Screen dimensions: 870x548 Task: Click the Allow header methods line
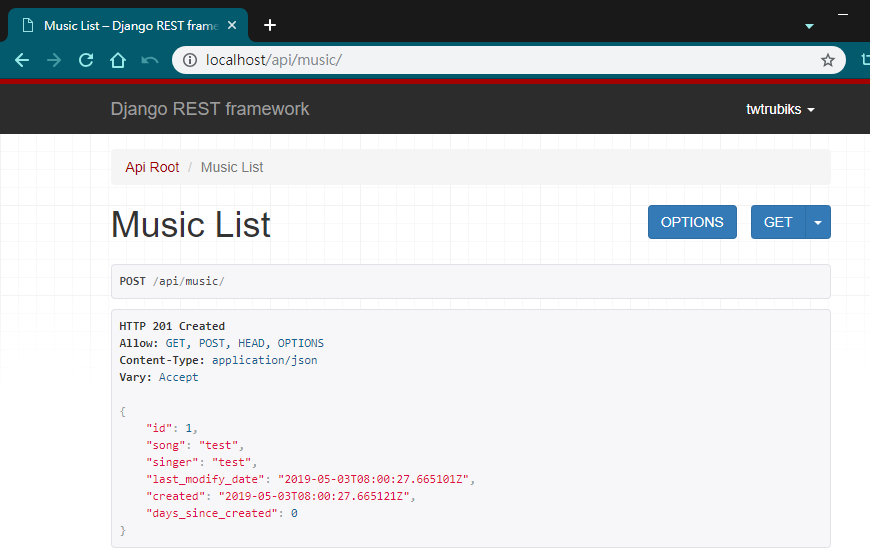tap(221, 343)
